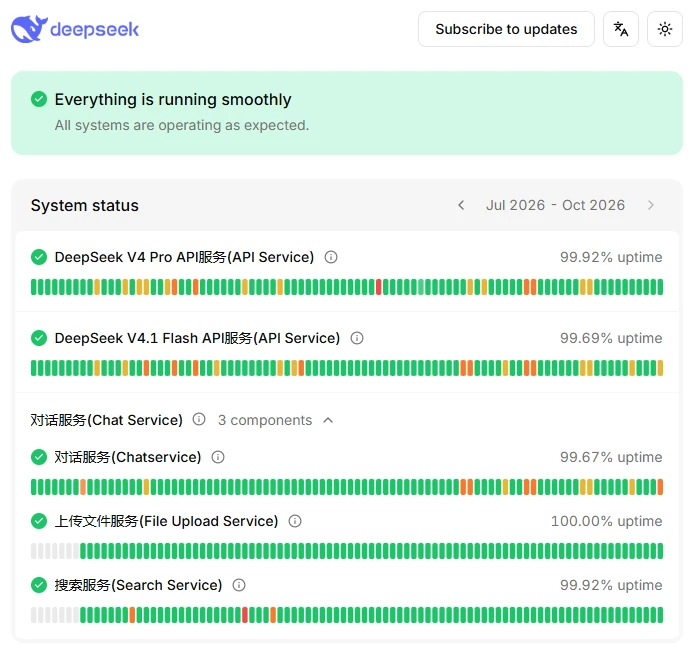Click first grey no-data bar in File Upload timeline
This screenshot has width=695, height=656.
click(x=34, y=551)
